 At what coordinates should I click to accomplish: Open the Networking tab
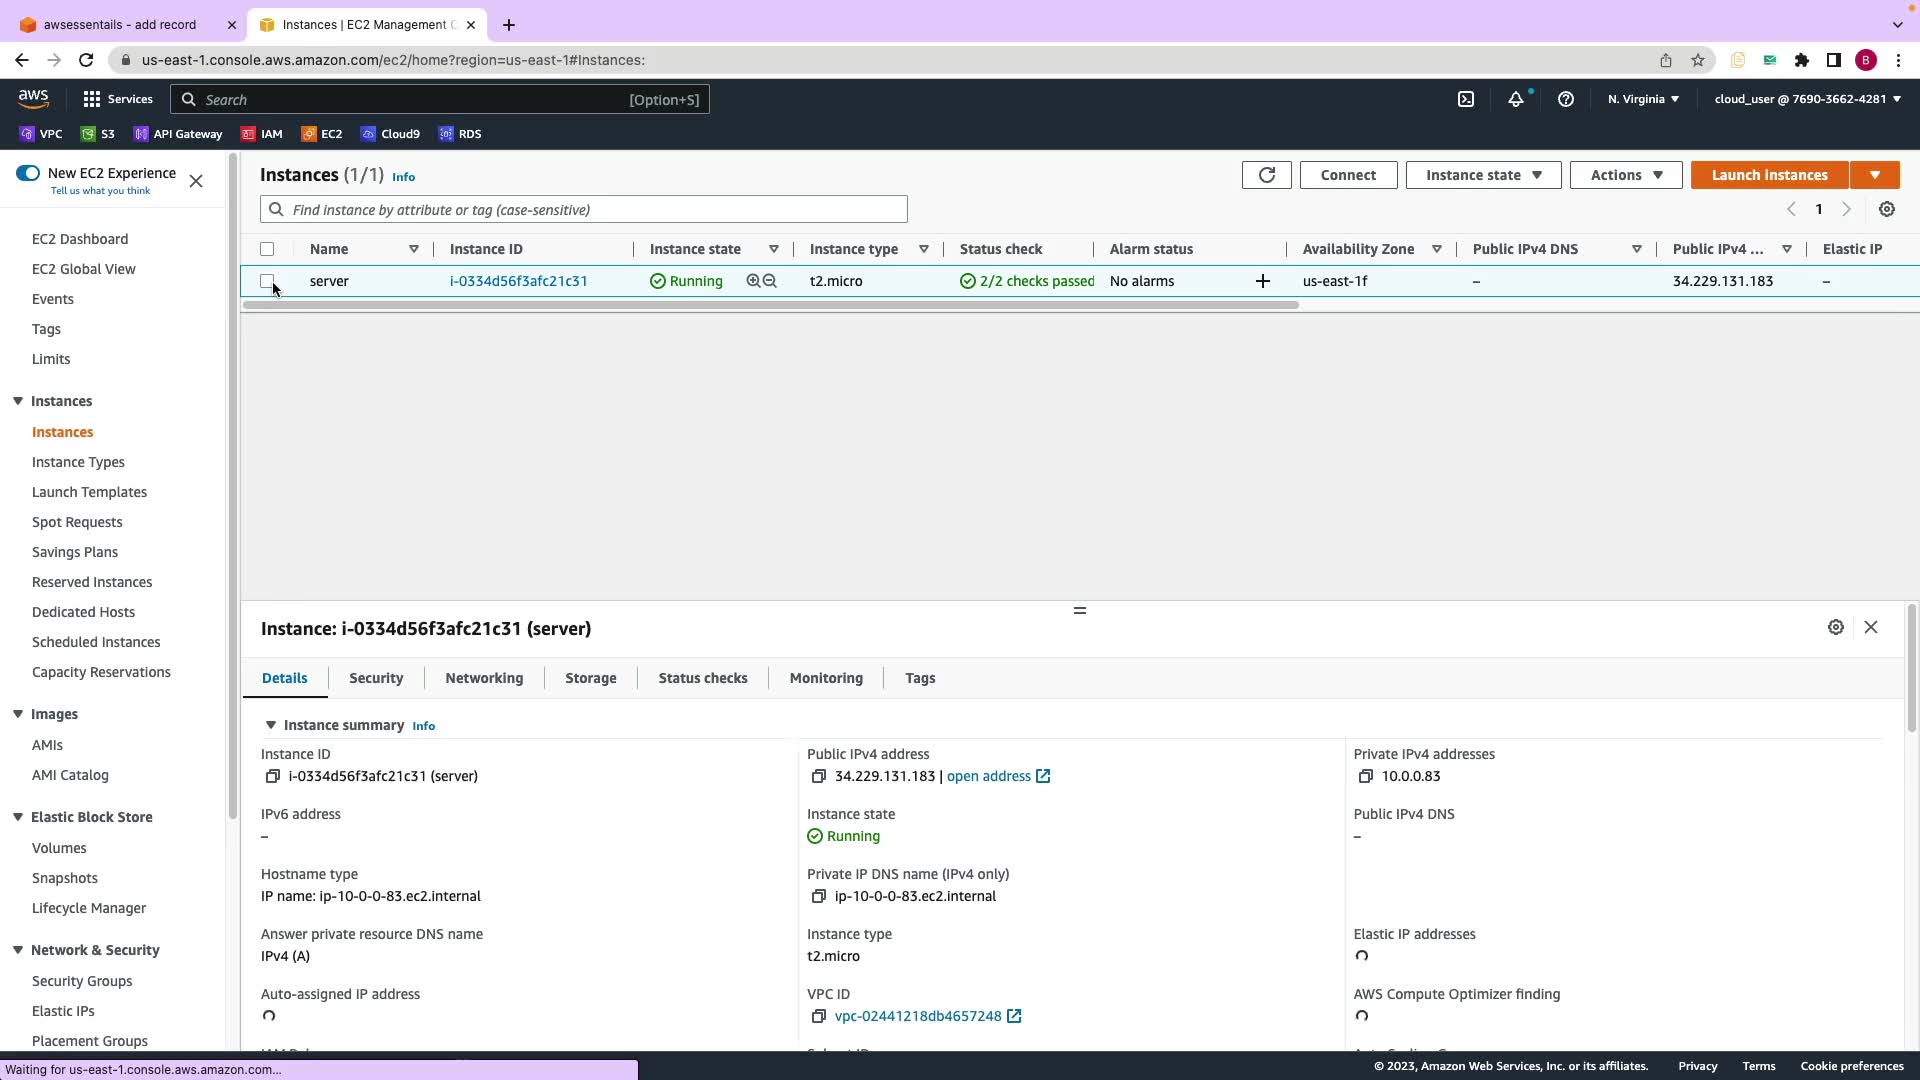pyautogui.click(x=484, y=678)
